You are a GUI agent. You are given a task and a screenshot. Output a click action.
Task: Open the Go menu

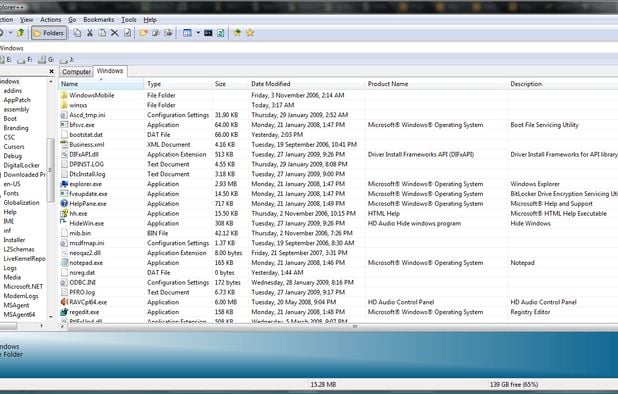click(72, 20)
